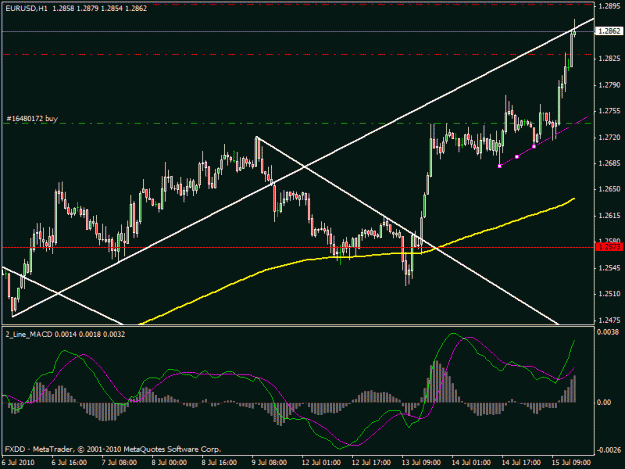625x469 pixels.
Task: Click the MACD scale value -0.0026
Action: click(609, 450)
